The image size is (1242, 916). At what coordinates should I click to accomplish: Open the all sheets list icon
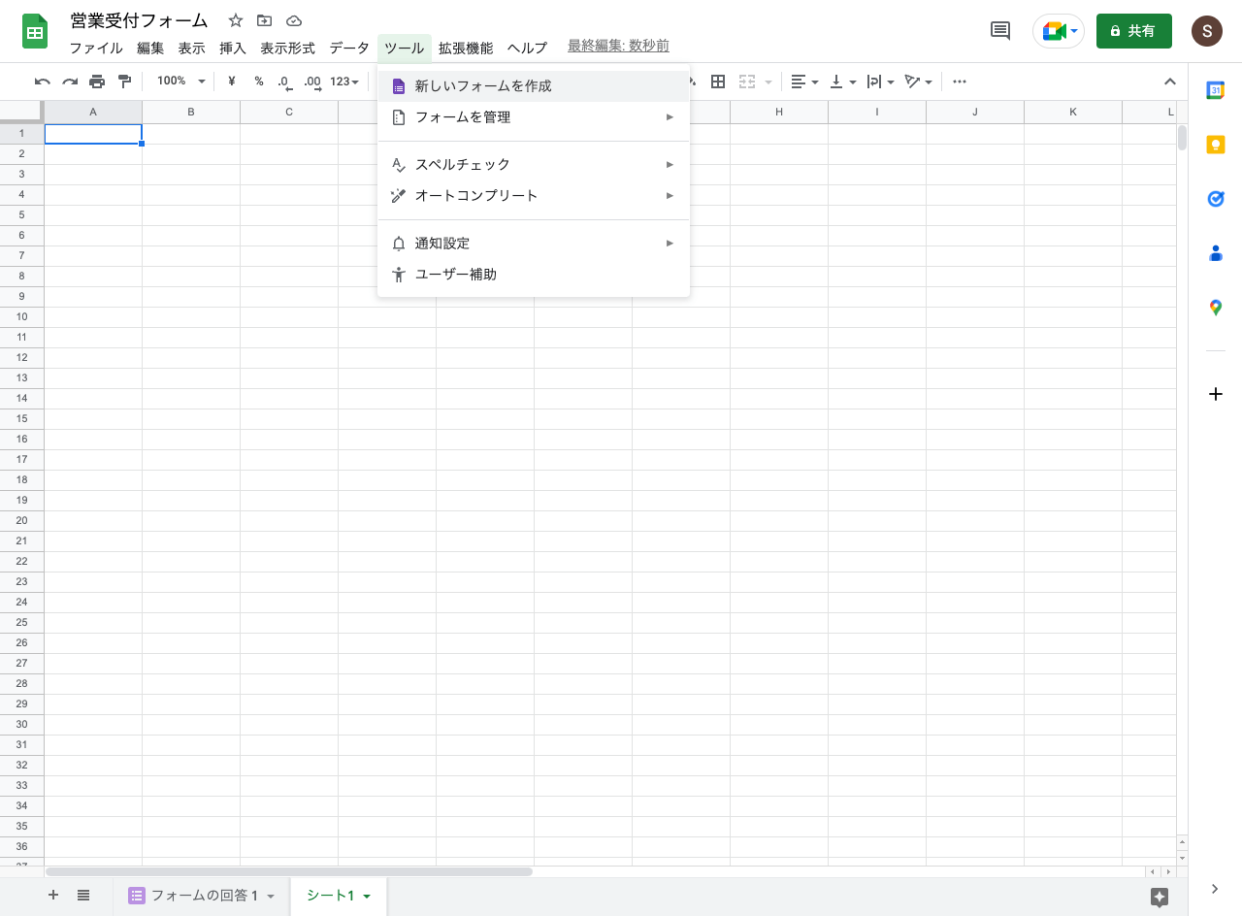(84, 895)
